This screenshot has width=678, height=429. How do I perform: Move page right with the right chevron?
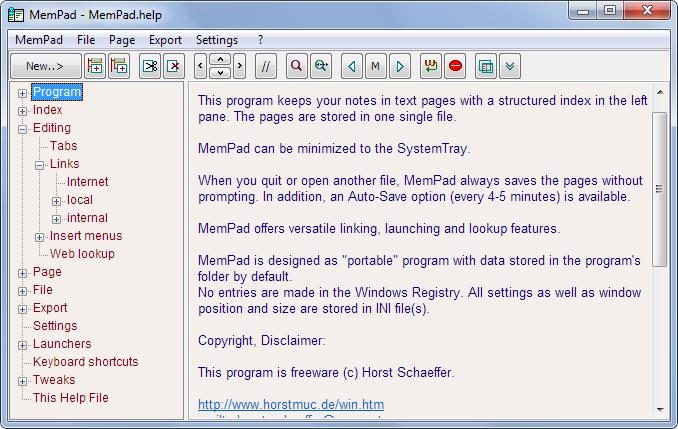(x=240, y=66)
